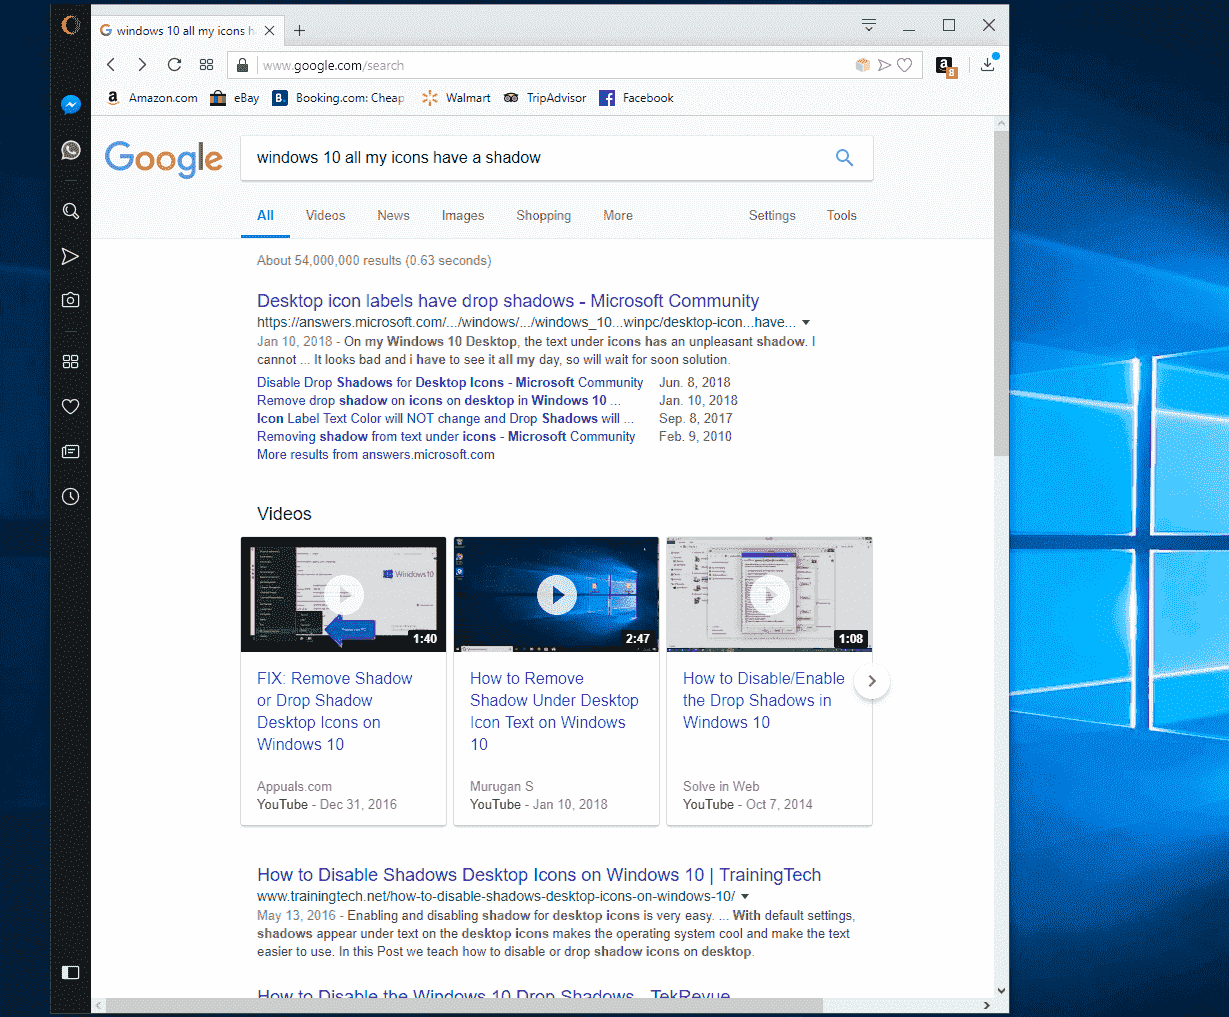The image size is (1229, 1017).
Task: Open FIX: Remove Shadow or Drop Shadow video link
Action: tap(335, 711)
